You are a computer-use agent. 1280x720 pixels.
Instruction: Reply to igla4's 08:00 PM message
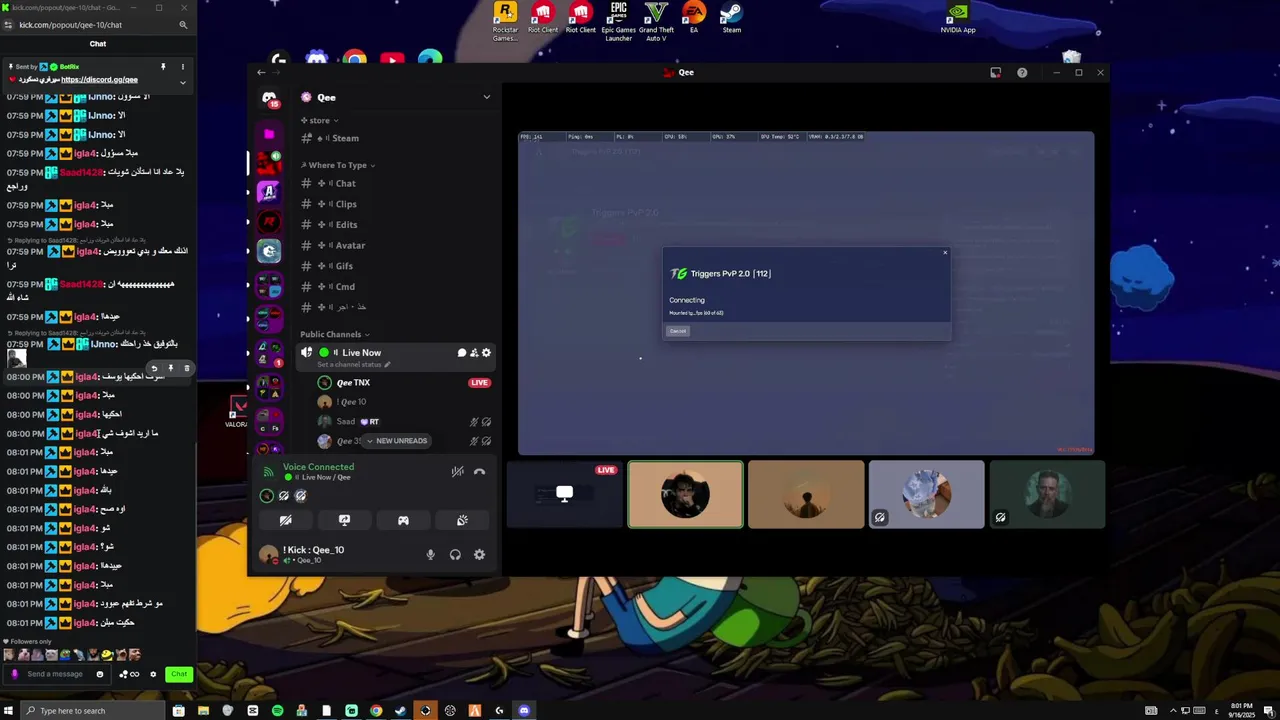[x=154, y=368]
